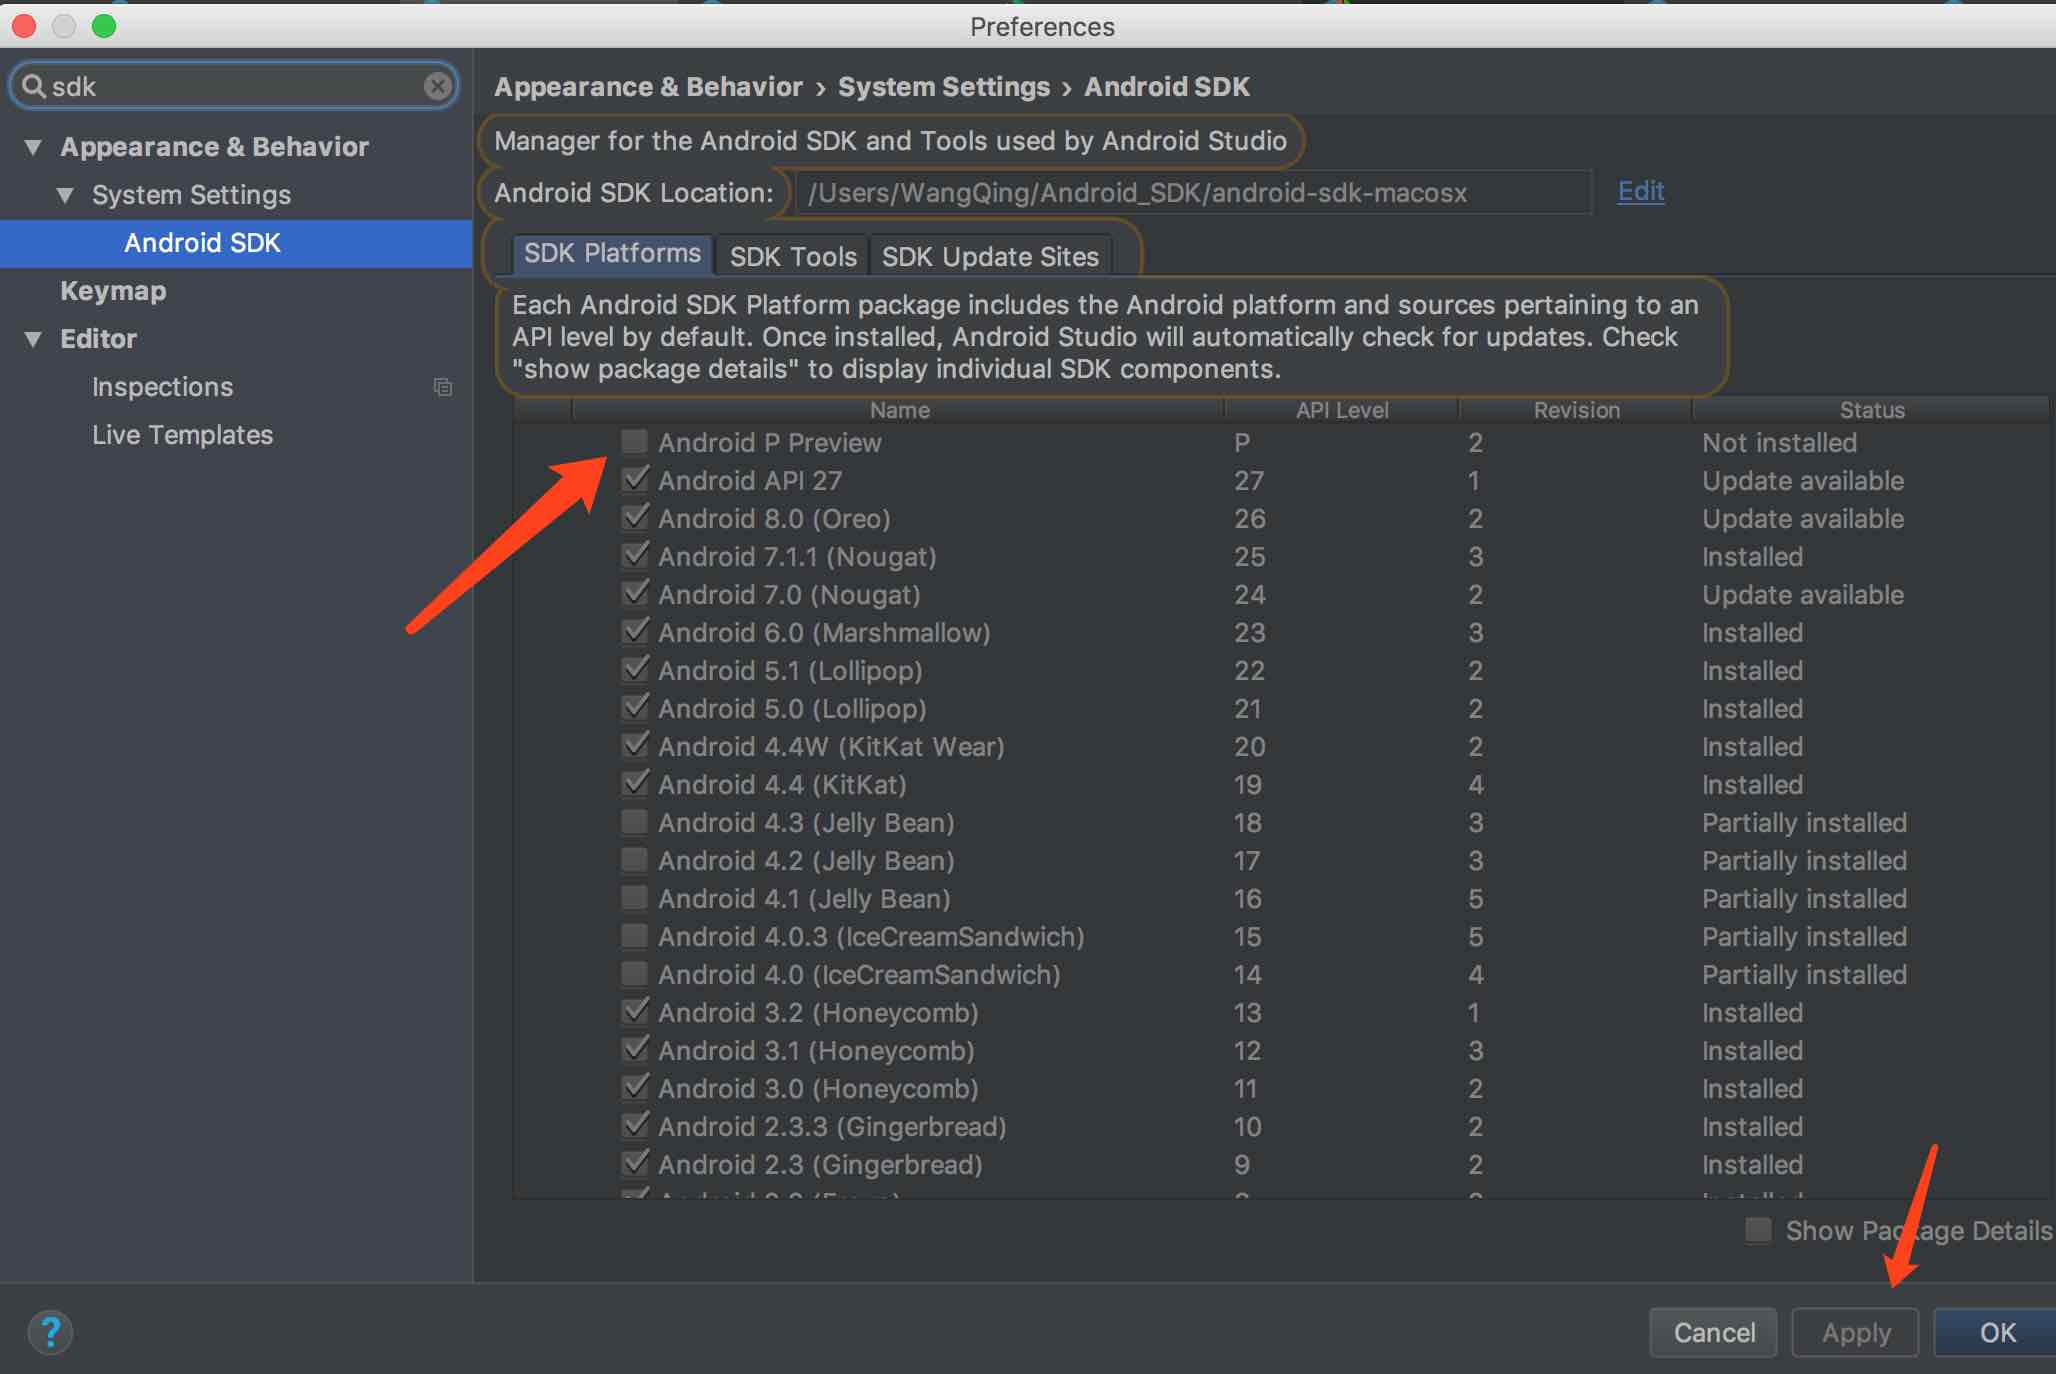
Task: Collapse the Editor tree section
Action: [33, 339]
